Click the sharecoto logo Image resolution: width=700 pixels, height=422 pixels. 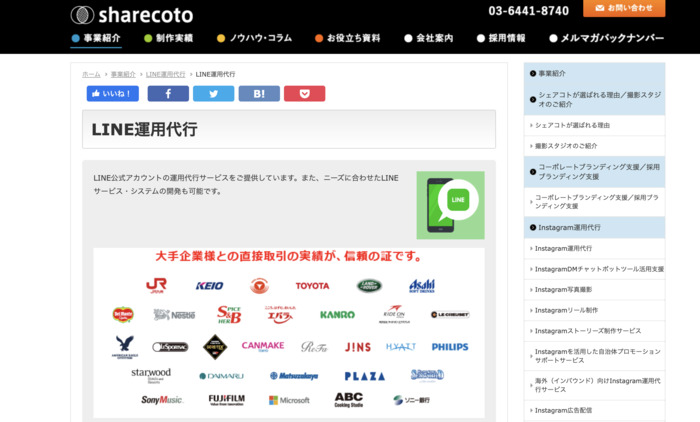(132, 15)
